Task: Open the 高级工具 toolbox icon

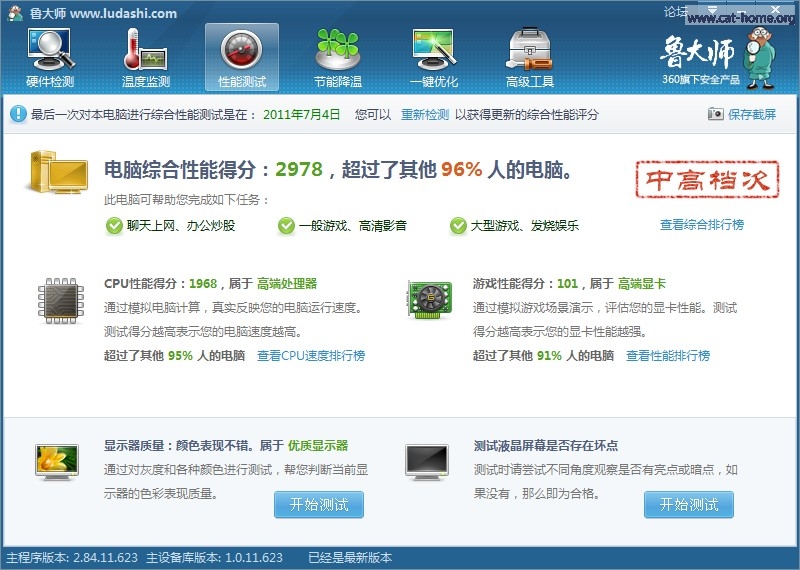Action: (x=530, y=58)
